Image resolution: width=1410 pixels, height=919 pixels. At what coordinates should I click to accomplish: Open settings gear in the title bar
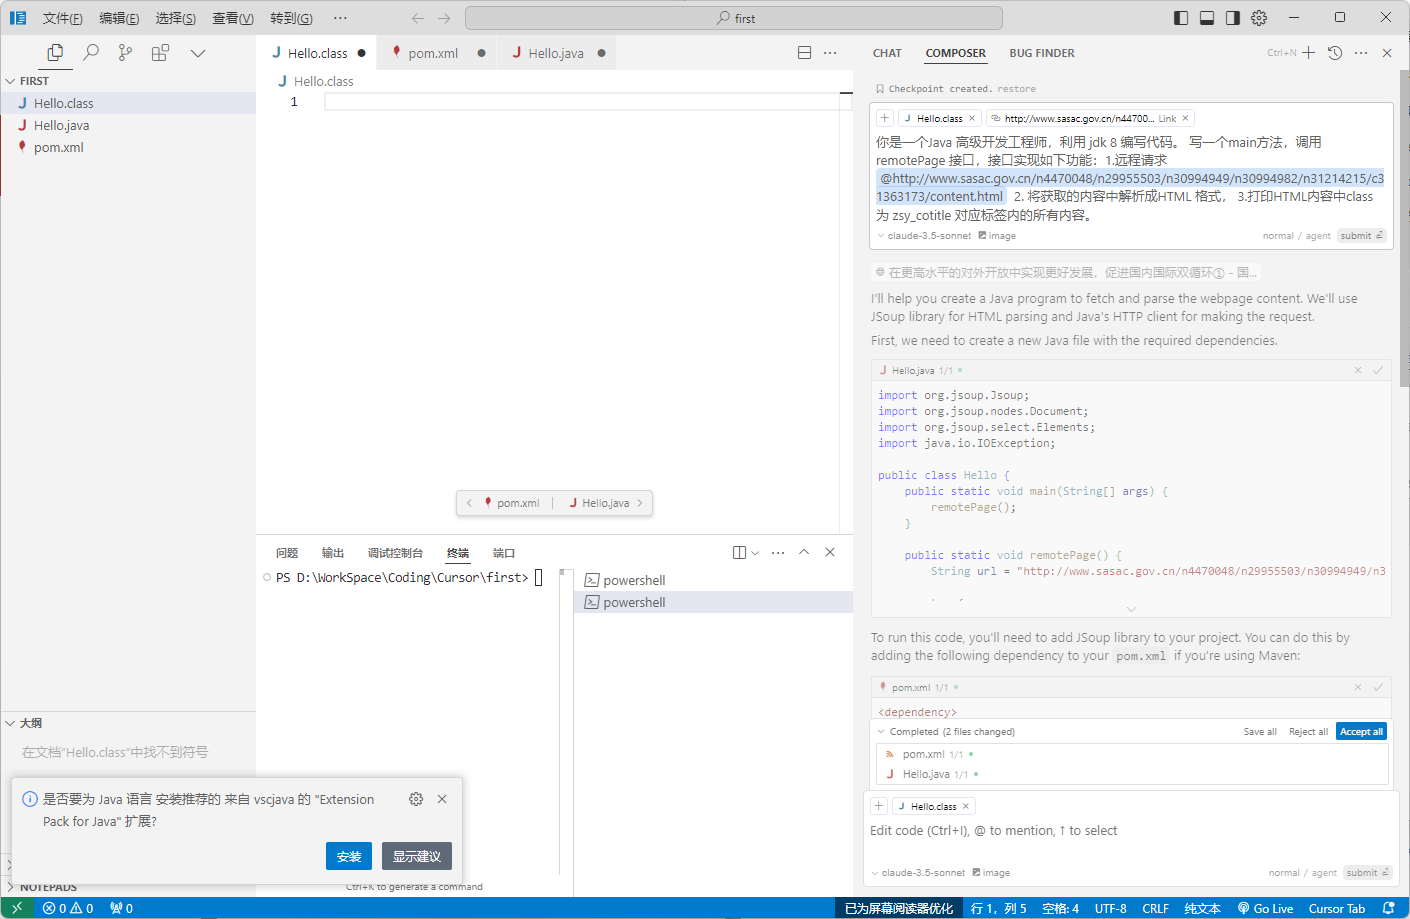coord(1259,18)
